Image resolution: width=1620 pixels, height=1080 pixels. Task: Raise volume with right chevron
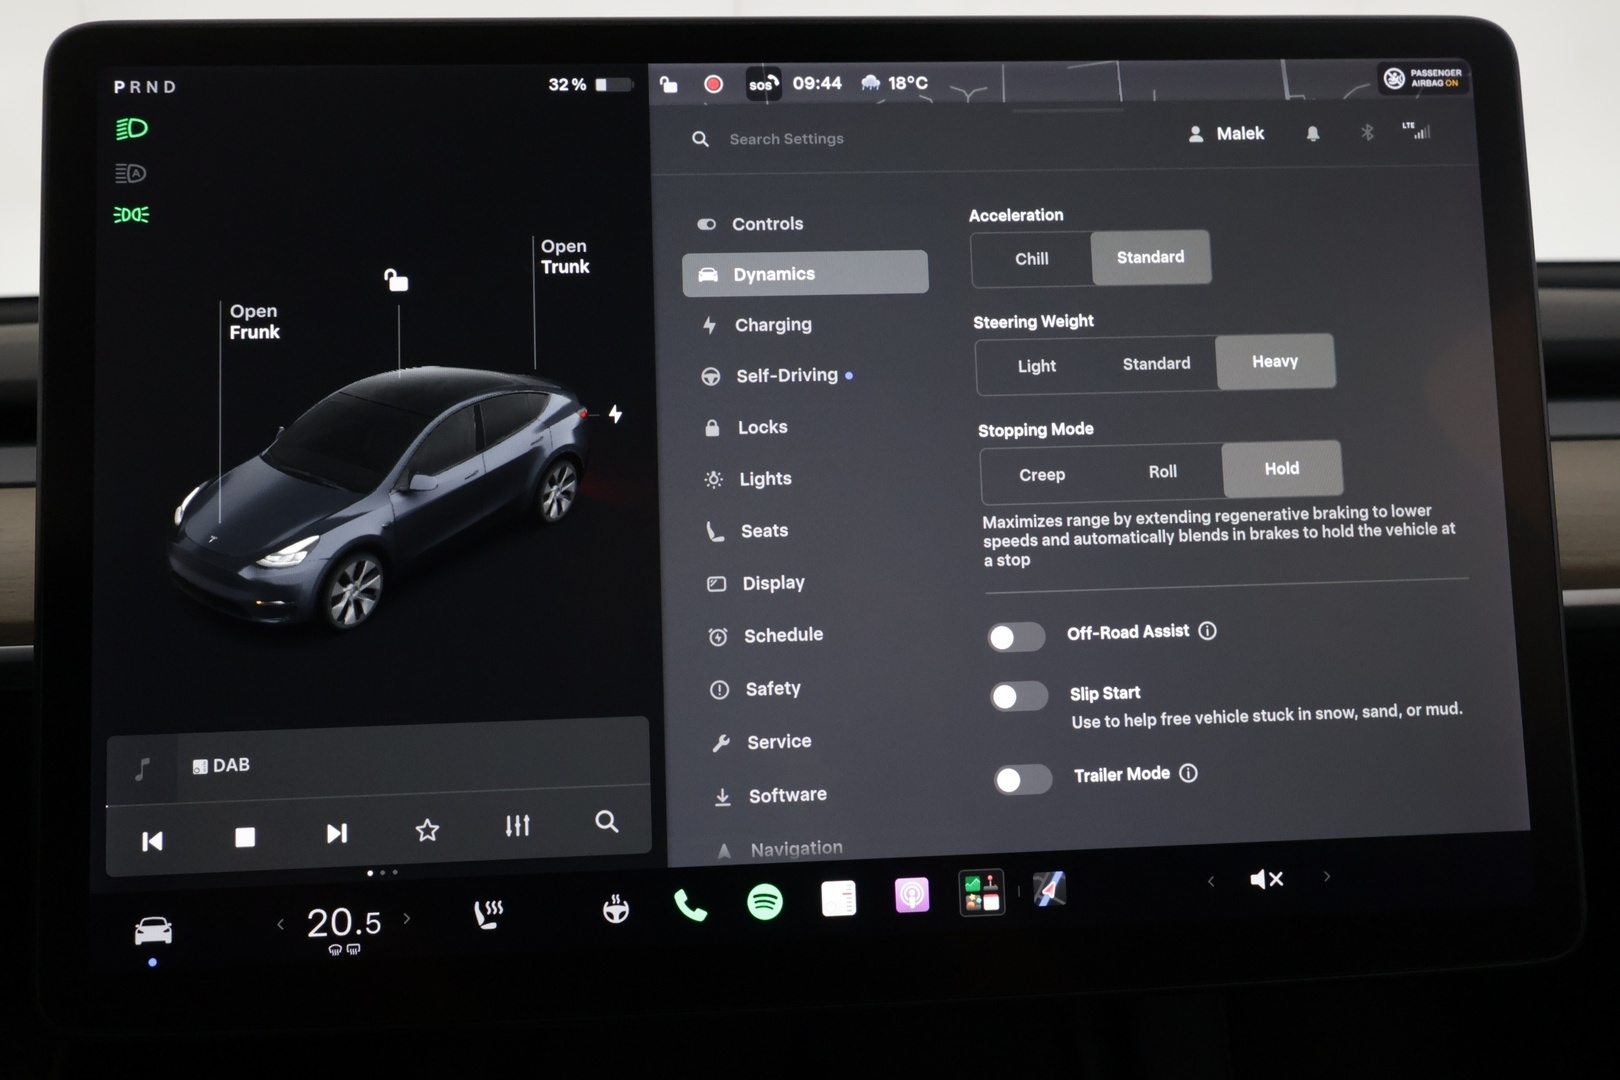point(1327,876)
